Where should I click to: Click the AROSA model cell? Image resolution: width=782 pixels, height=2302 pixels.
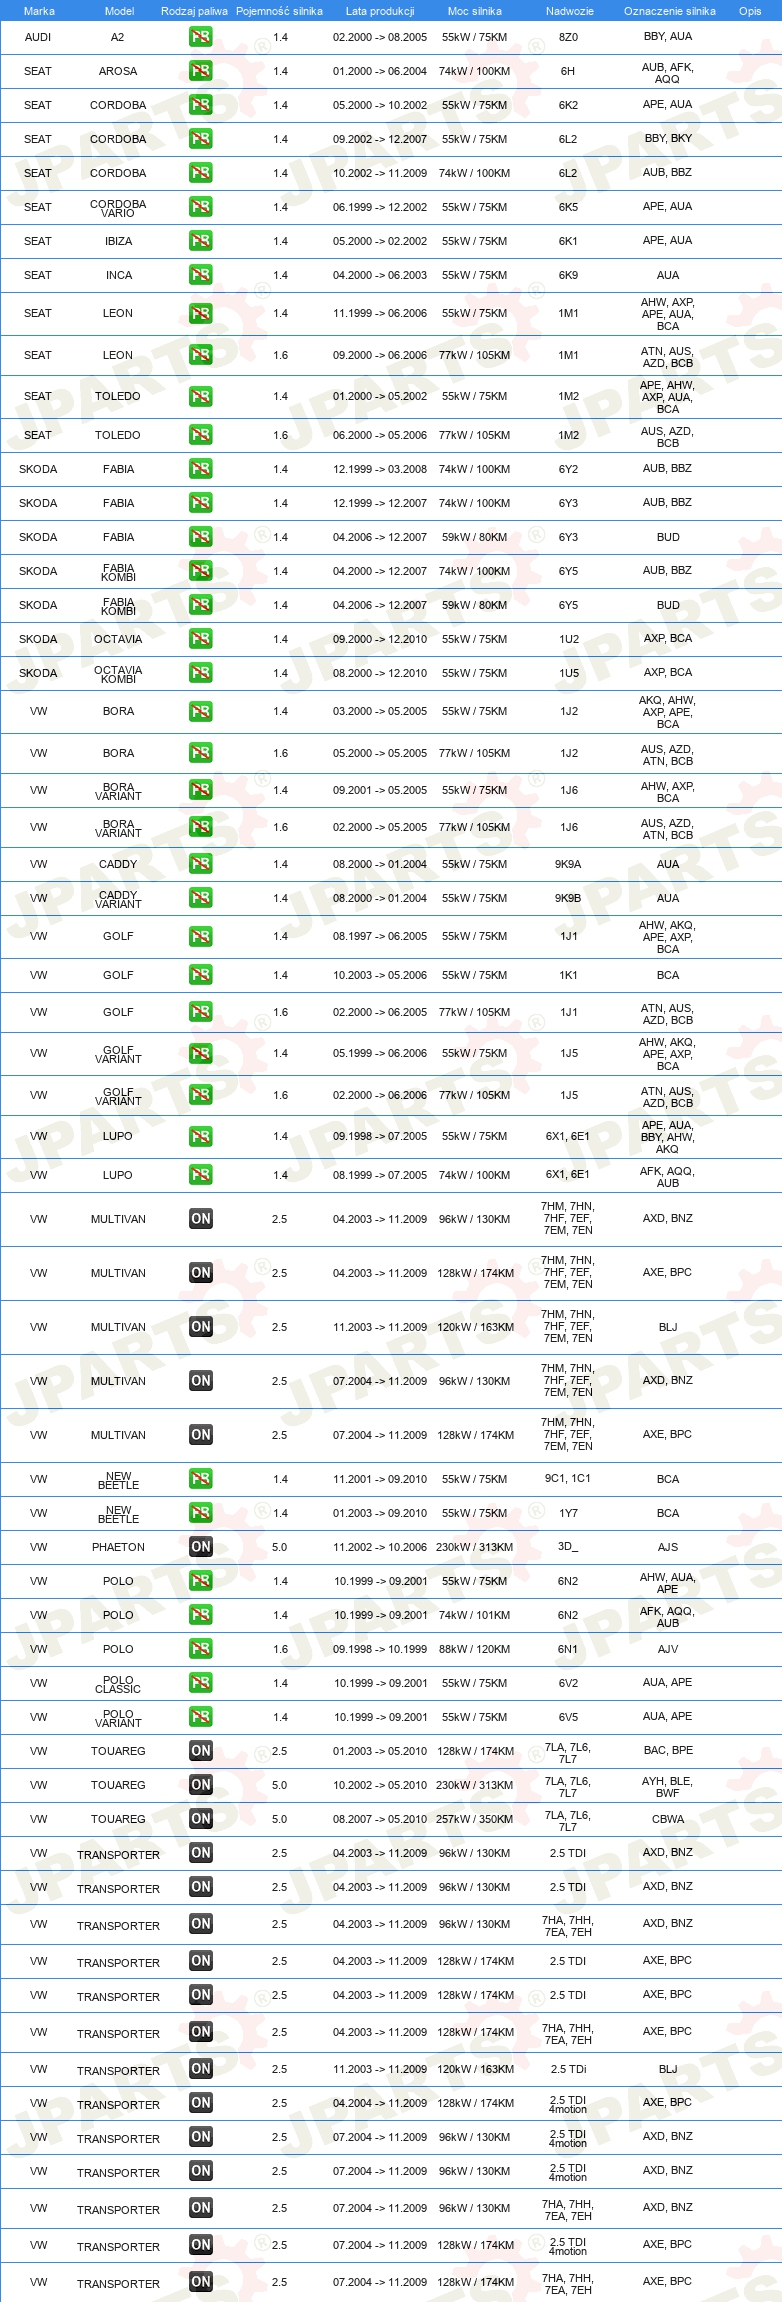(x=118, y=71)
